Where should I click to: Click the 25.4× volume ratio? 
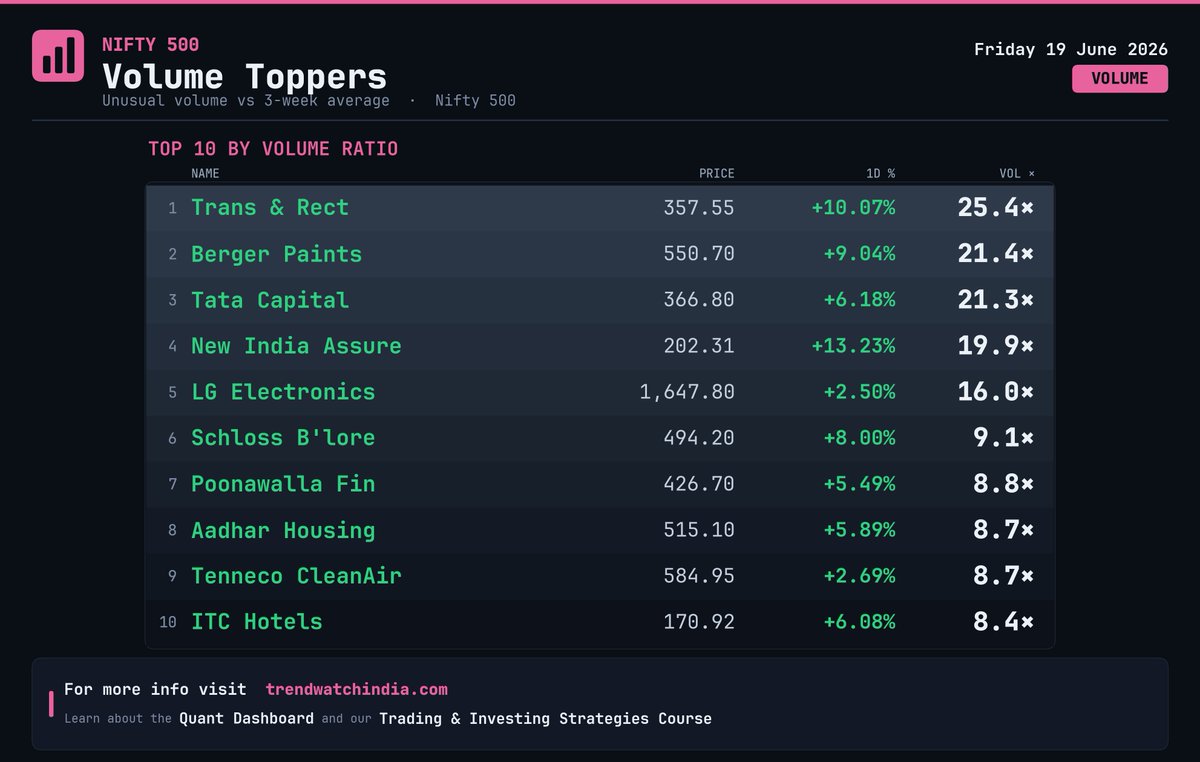[x=995, y=208]
